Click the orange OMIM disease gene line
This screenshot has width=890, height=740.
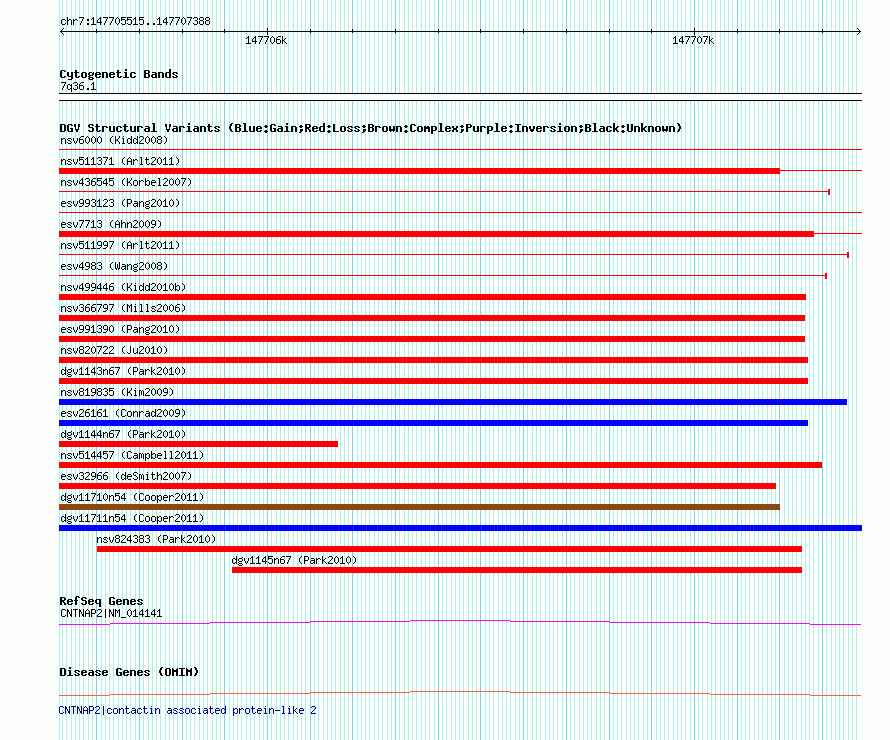coord(460,693)
